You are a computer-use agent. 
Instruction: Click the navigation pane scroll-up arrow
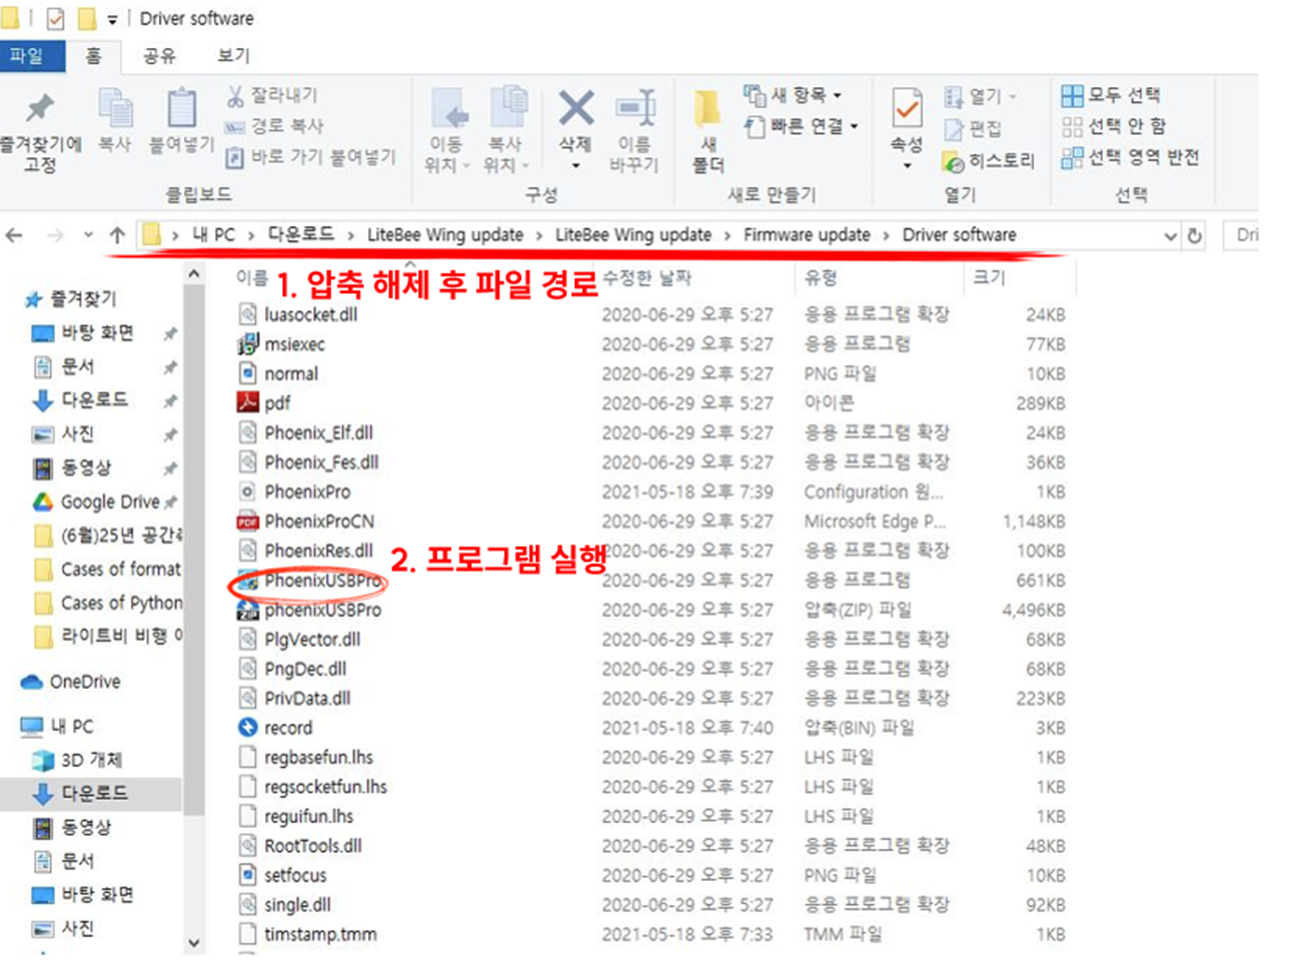pos(194,274)
